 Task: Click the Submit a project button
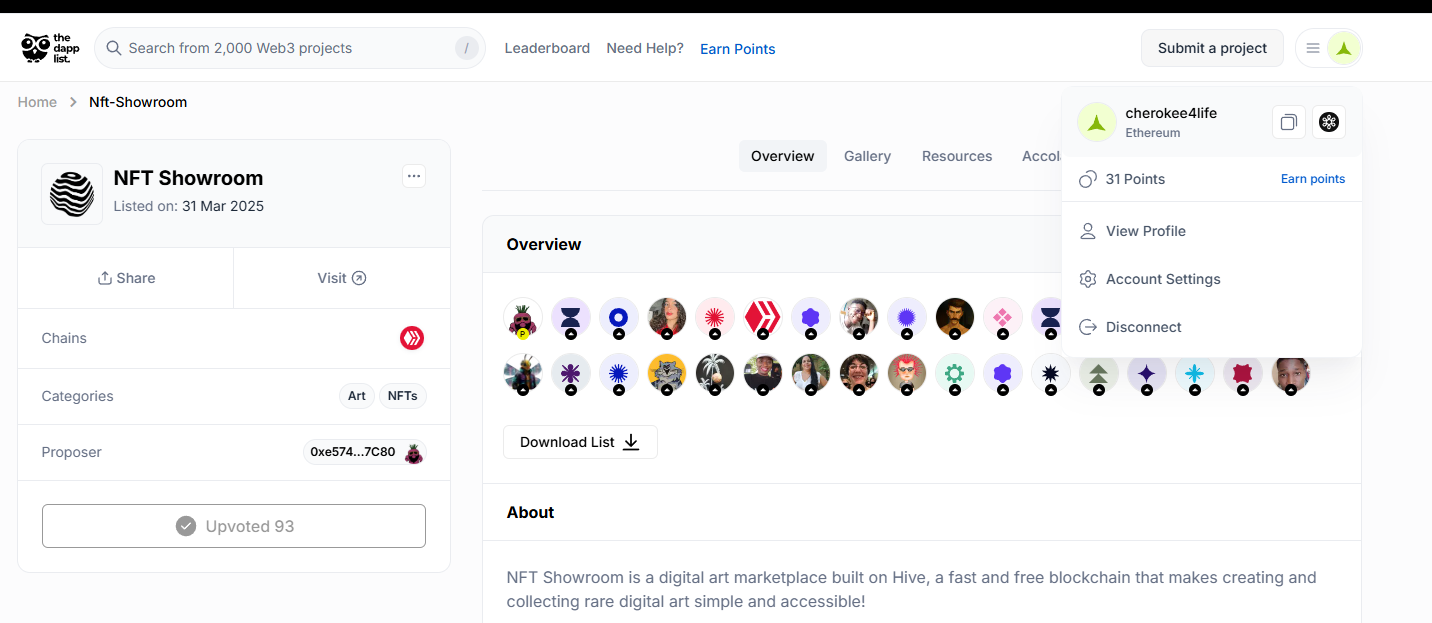tap(1212, 48)
